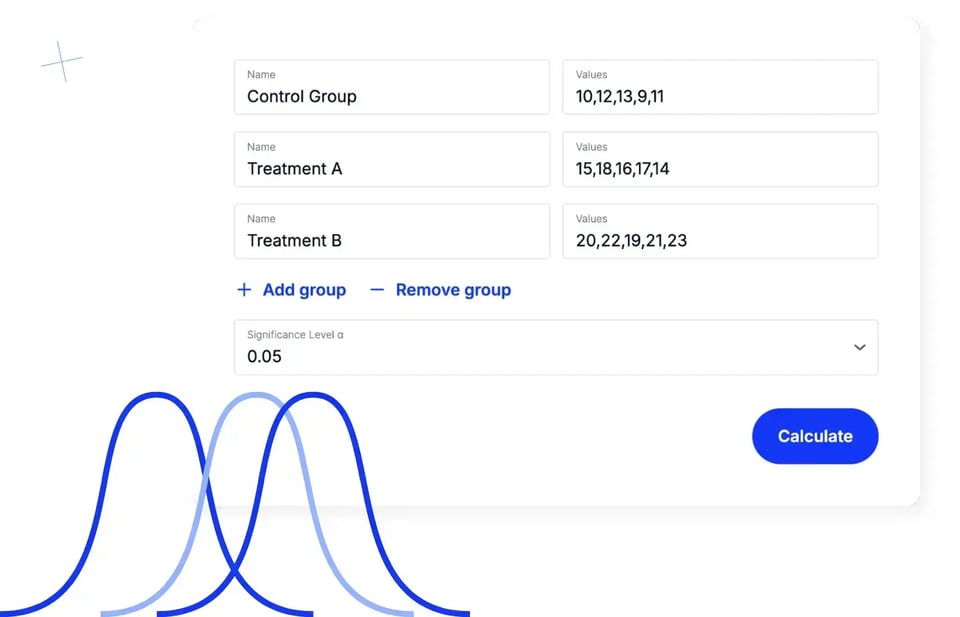This screenshot has width=960, height=617.
Task: Click the Values label above 20,22,19,21,23
Action: tap(591, 219)
